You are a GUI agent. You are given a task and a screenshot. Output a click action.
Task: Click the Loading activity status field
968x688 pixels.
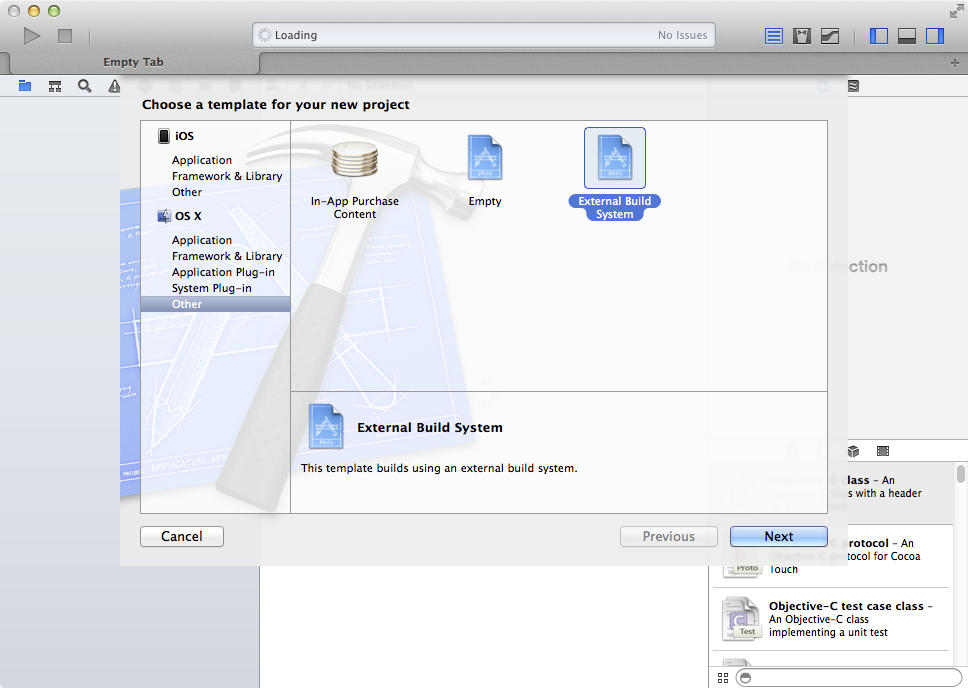pos(483,35)
